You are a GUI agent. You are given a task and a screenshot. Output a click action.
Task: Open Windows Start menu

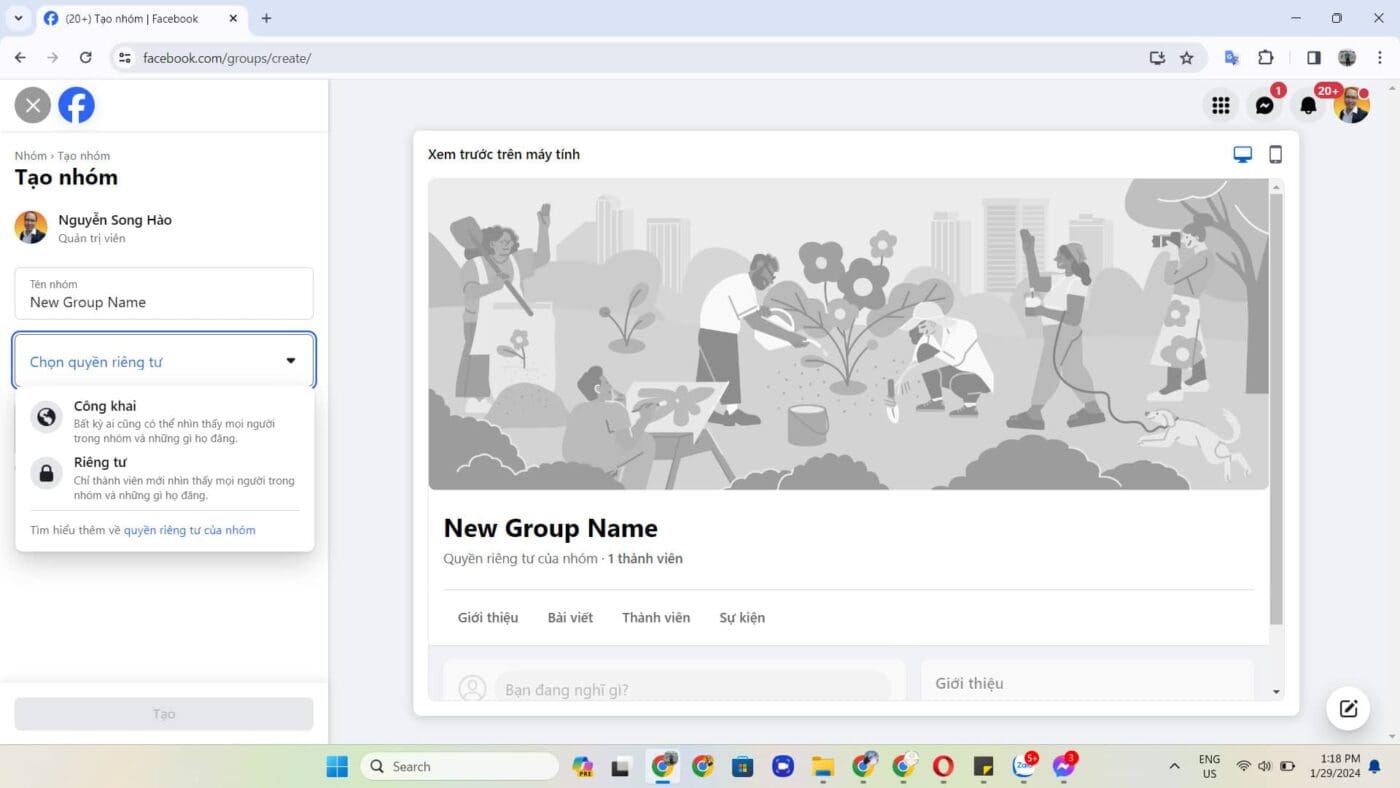pos(337,766)
